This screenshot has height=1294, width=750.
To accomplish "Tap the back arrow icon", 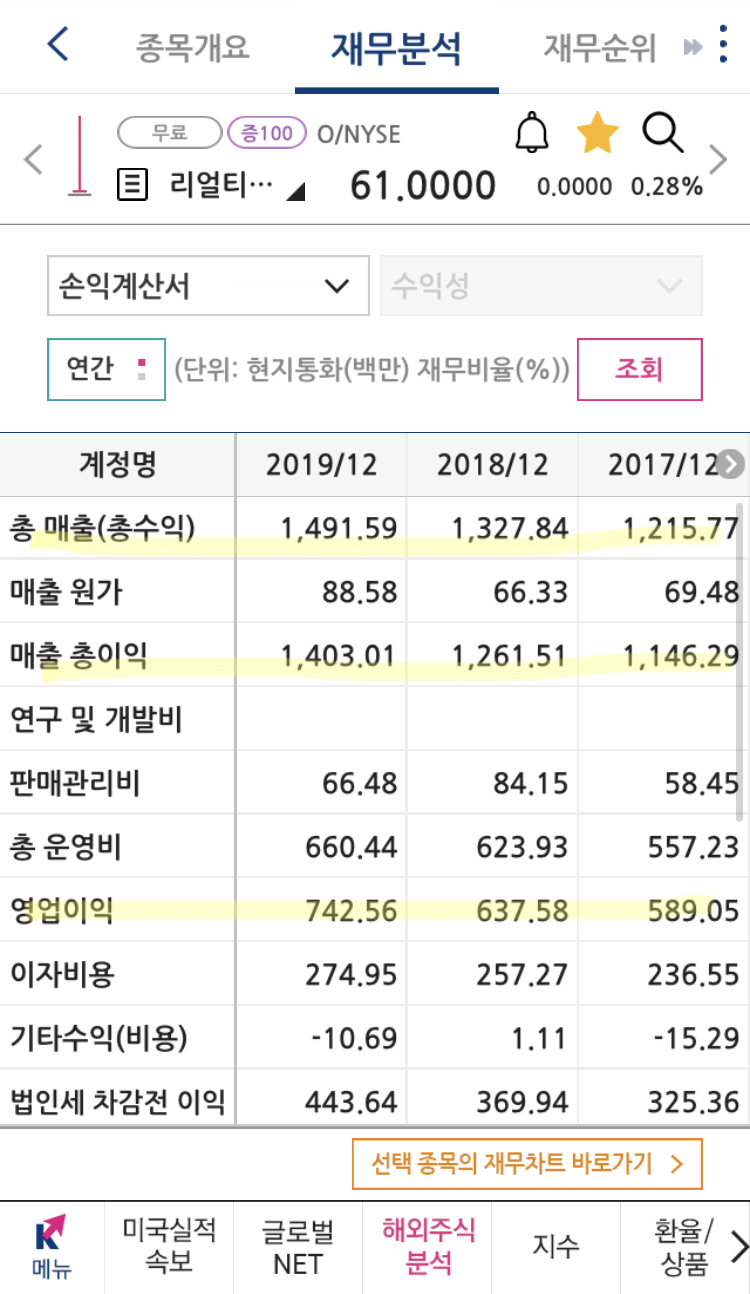I will click(x=58, y=44).
